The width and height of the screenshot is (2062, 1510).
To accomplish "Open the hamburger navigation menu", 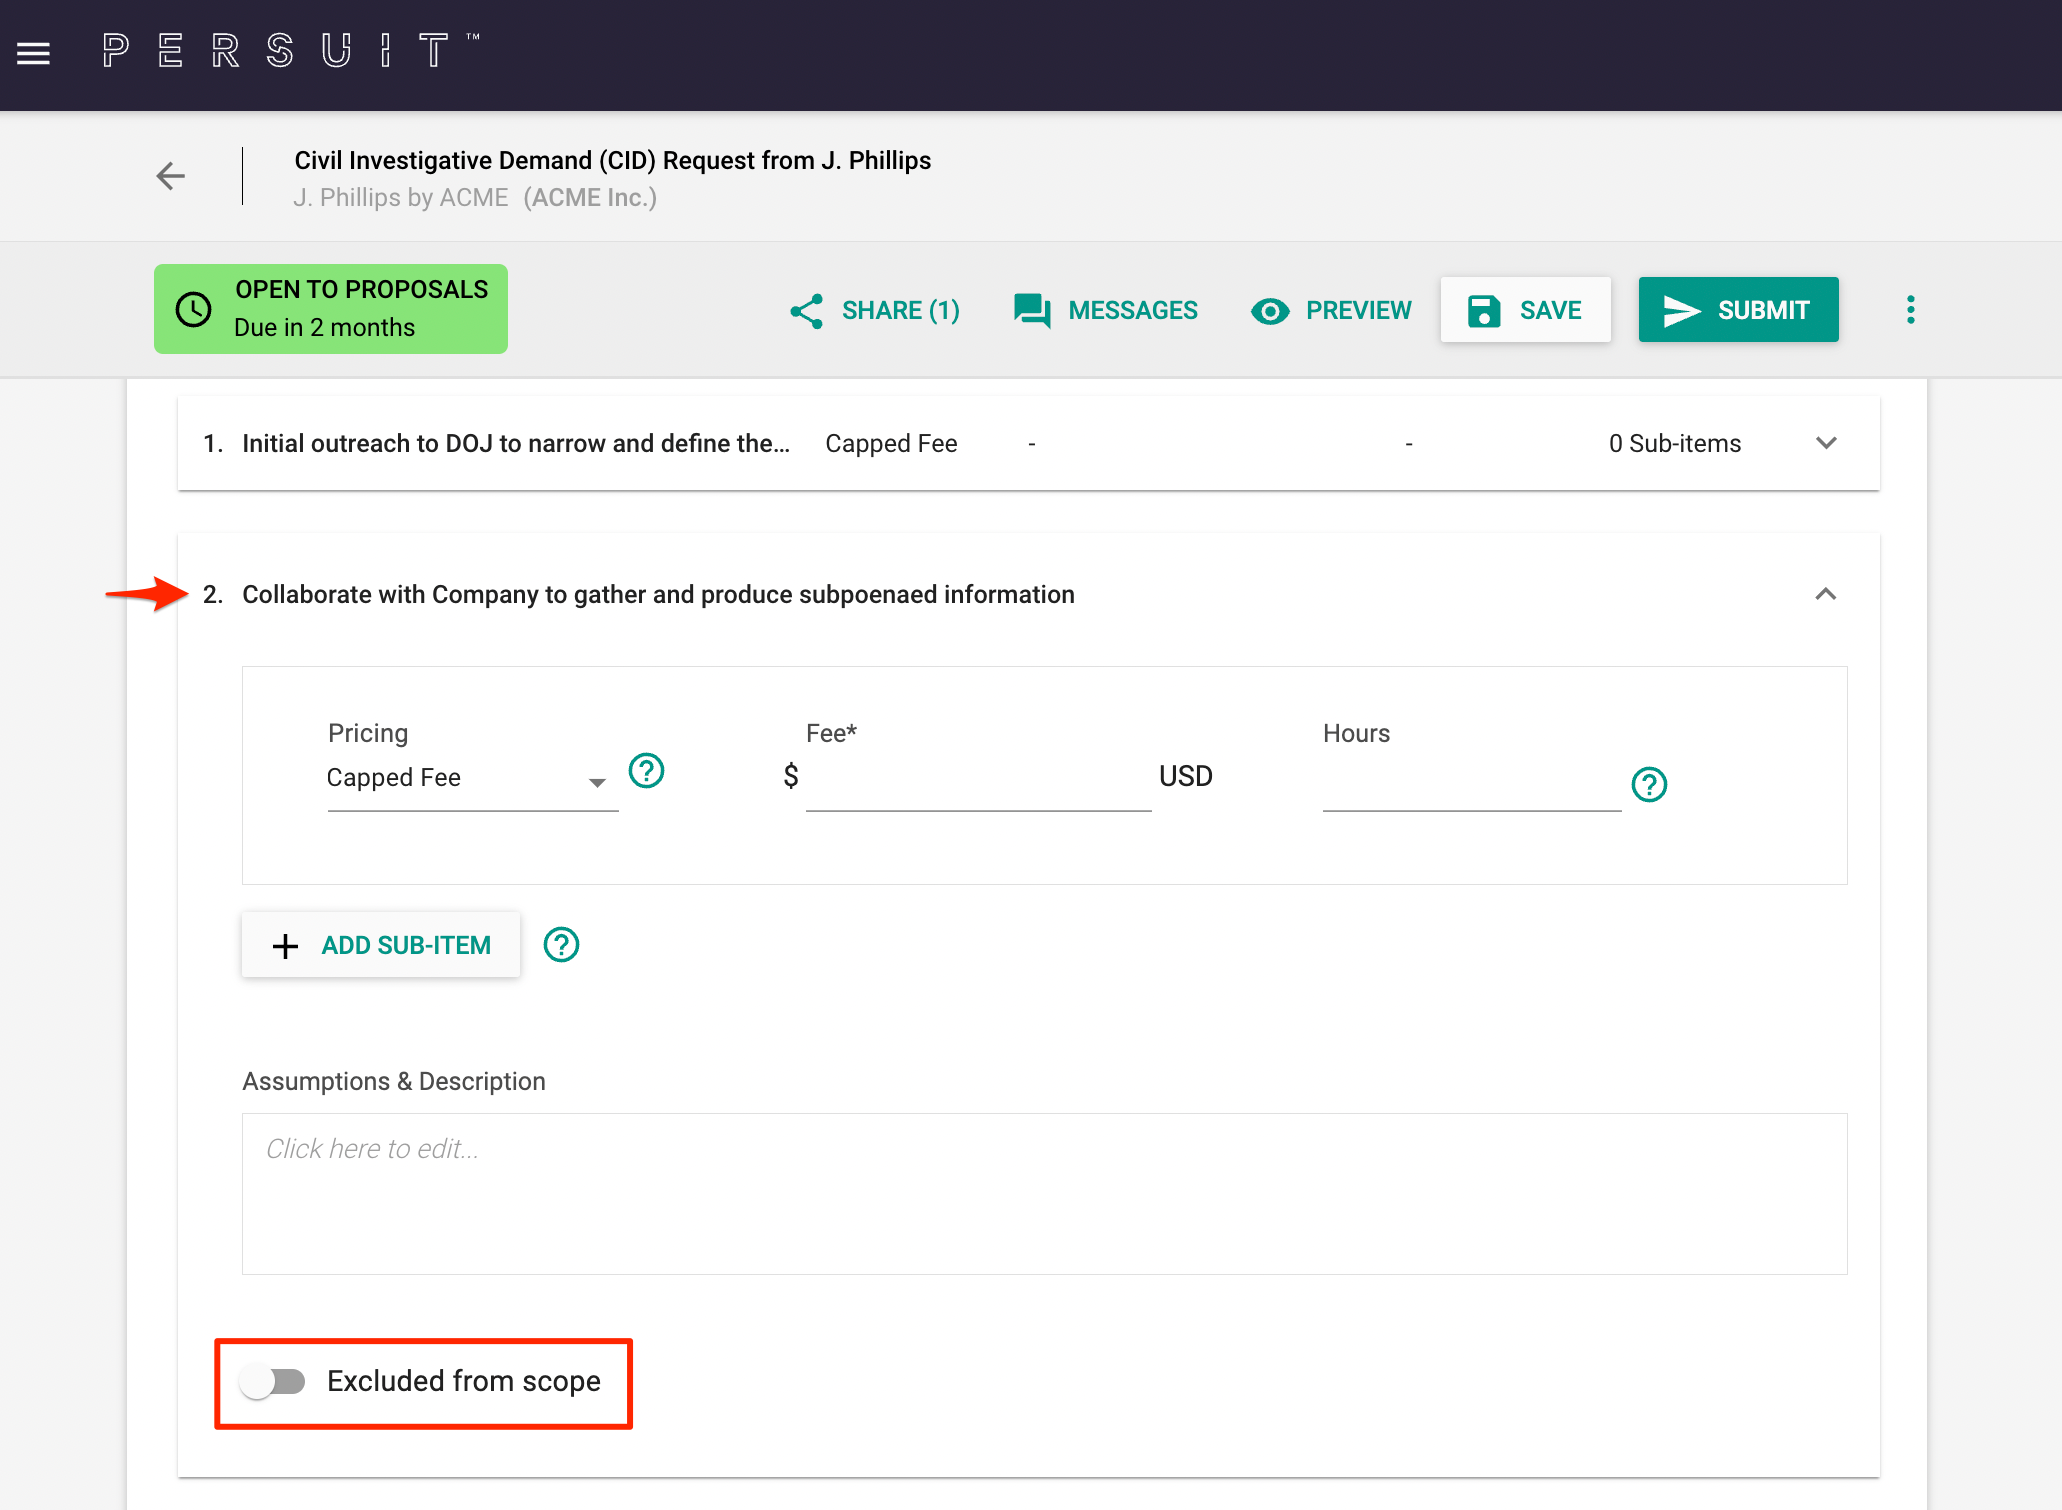I will [x=33, y=53].
